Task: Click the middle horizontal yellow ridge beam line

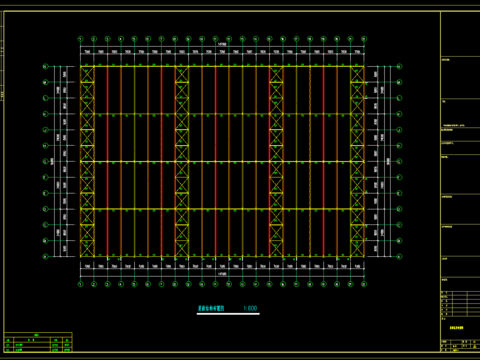Action: pos(222,162)
